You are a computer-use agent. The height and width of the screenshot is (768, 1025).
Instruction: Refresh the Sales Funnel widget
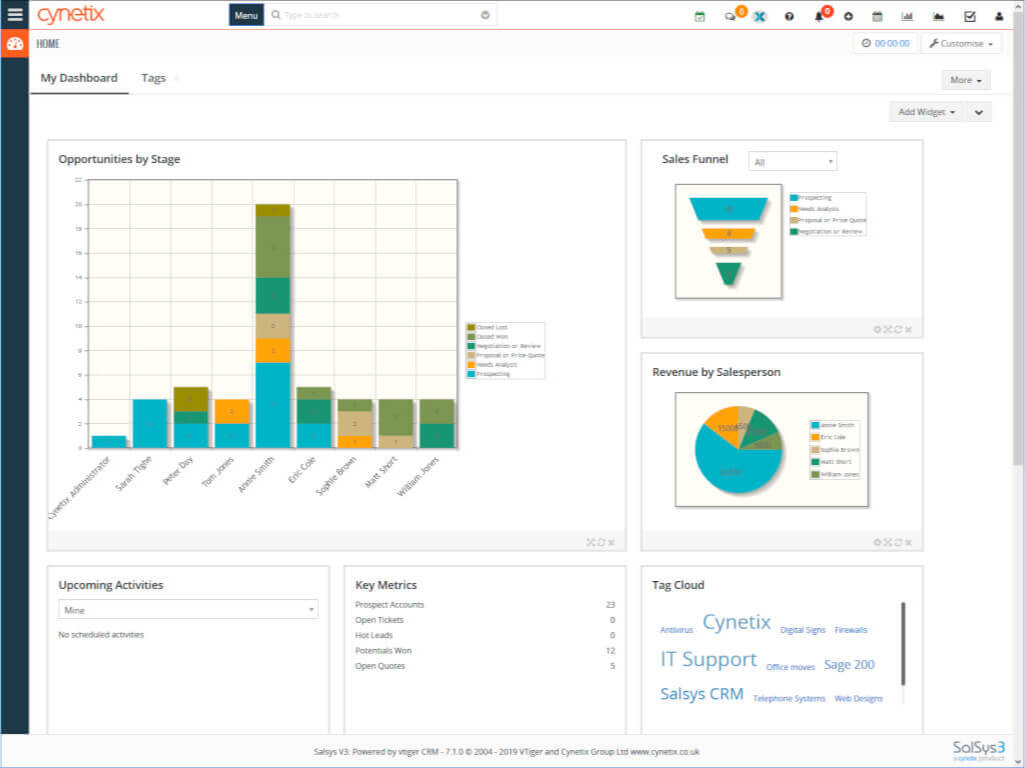898,329
